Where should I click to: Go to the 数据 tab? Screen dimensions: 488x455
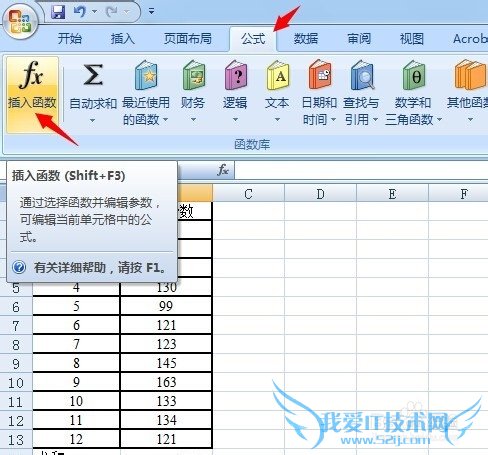pyautogui.click(x=306, y=39)
